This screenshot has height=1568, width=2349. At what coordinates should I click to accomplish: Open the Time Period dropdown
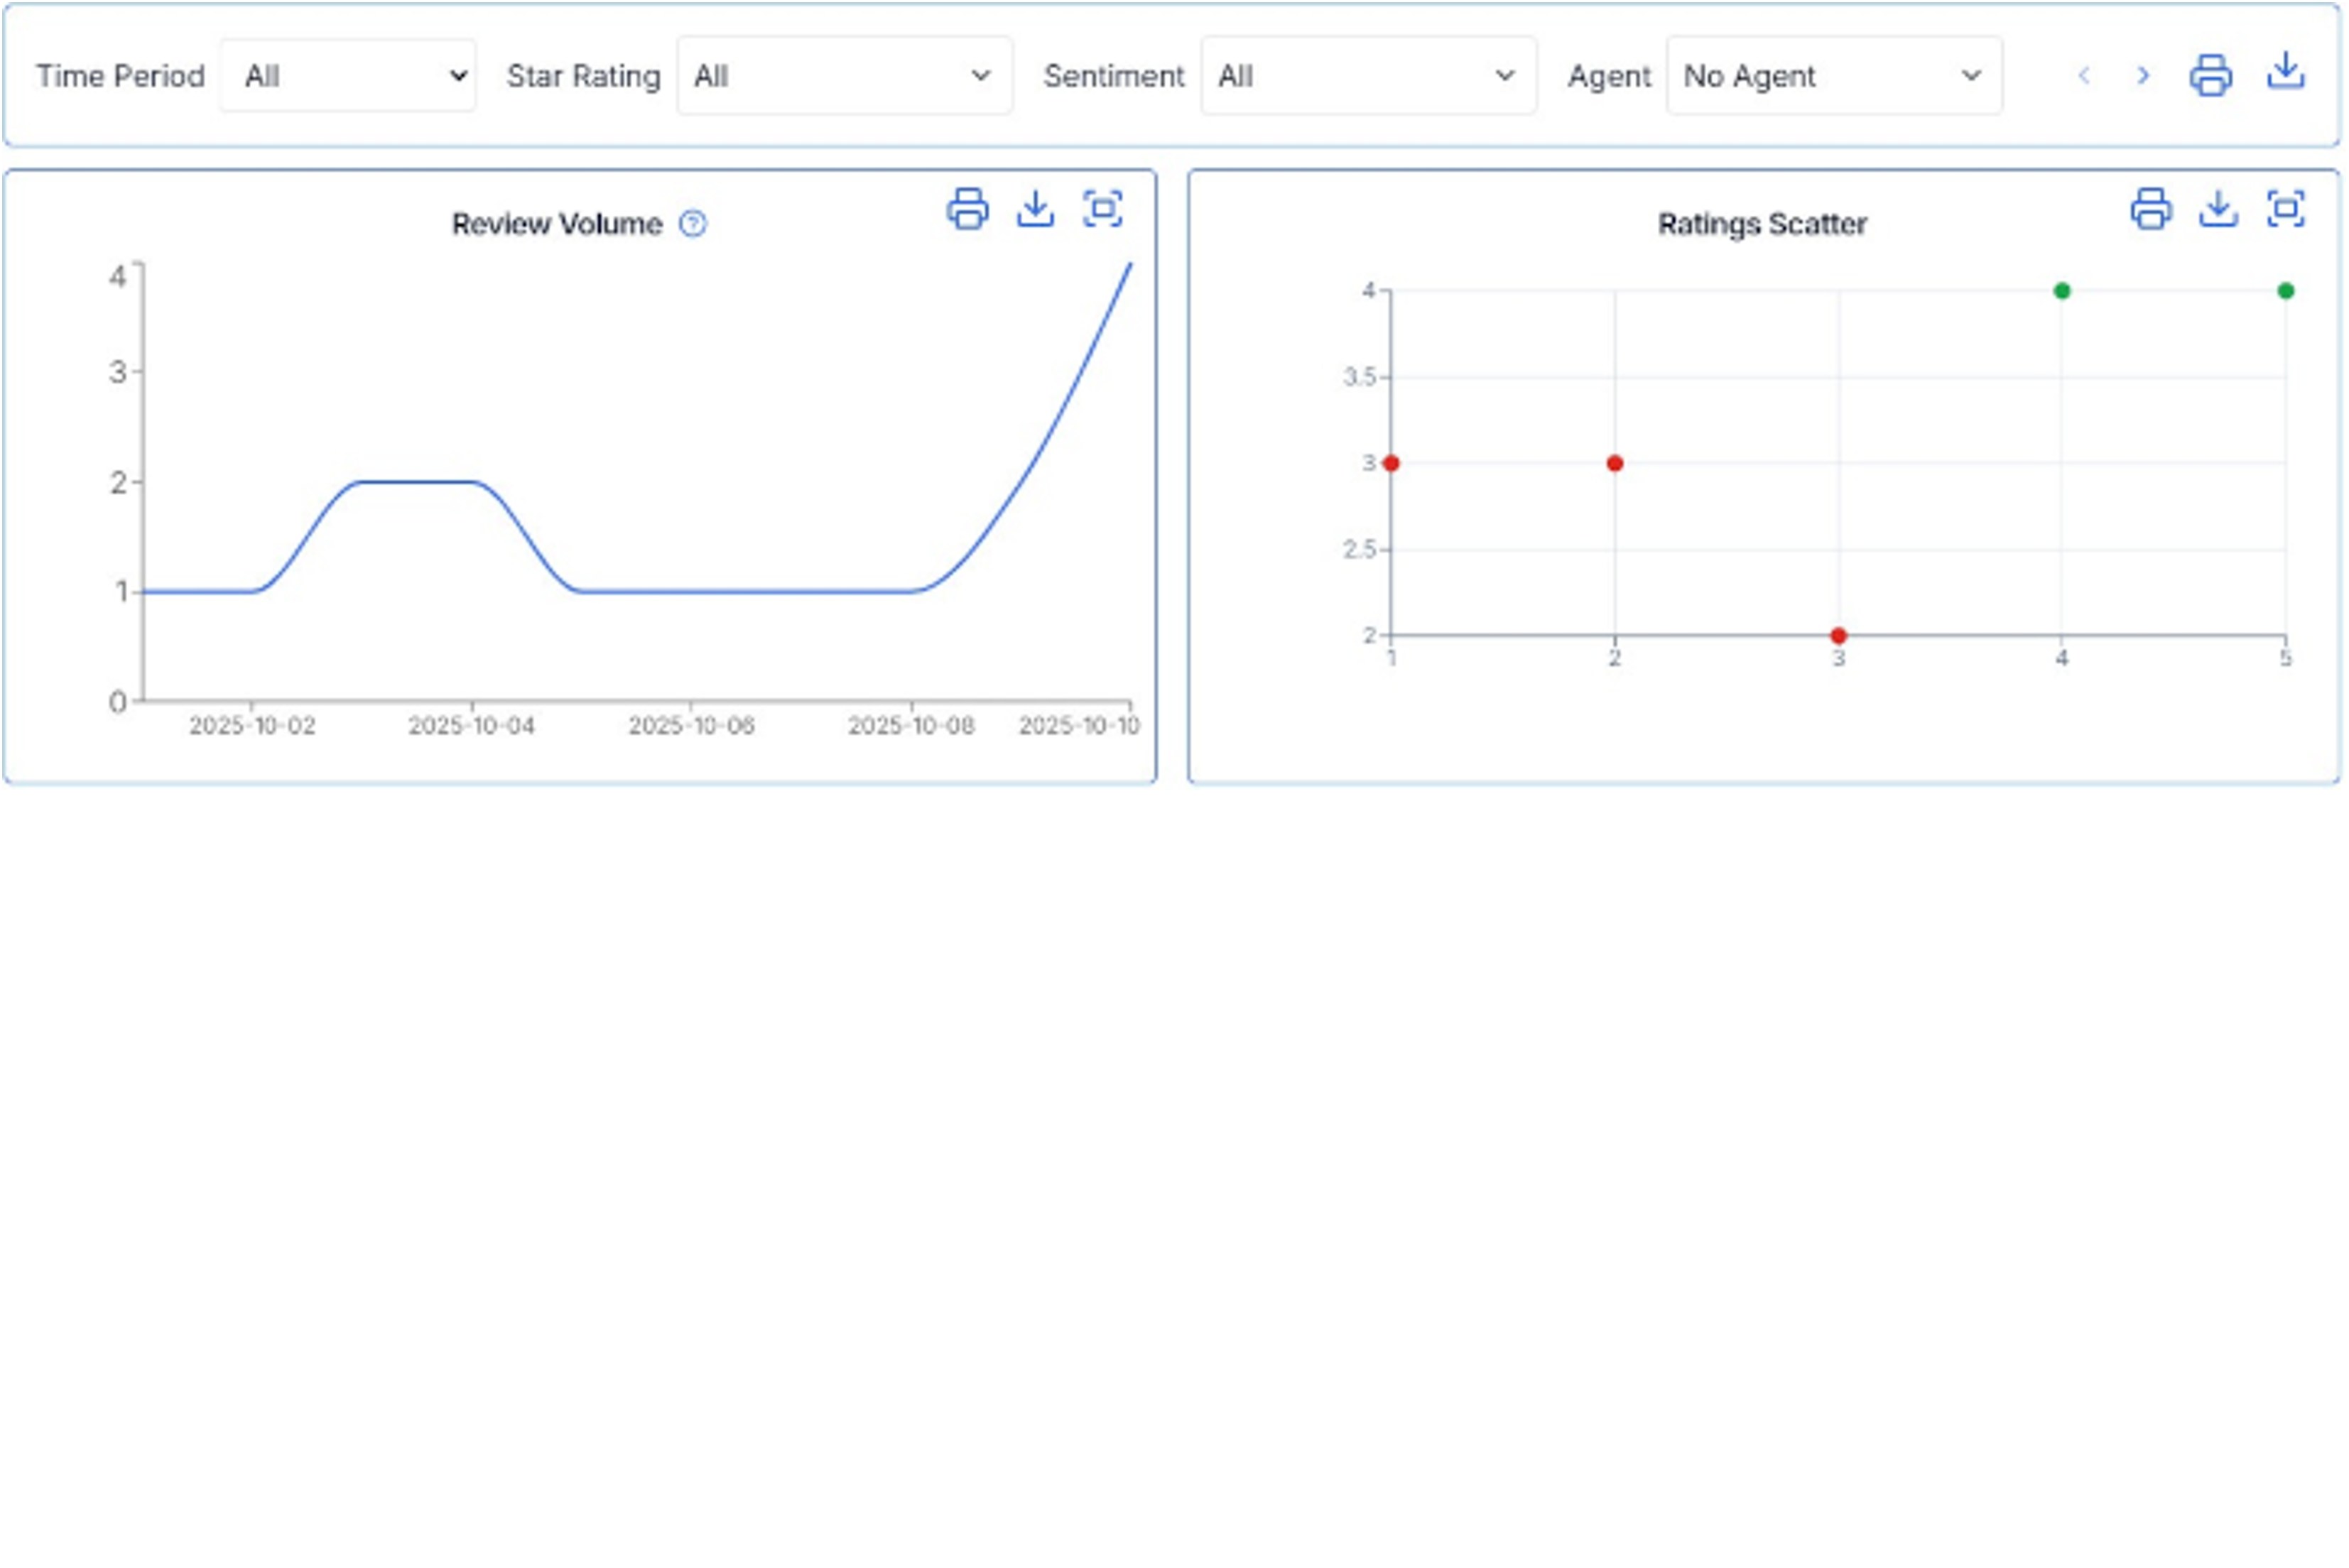(x=348, y=76)
